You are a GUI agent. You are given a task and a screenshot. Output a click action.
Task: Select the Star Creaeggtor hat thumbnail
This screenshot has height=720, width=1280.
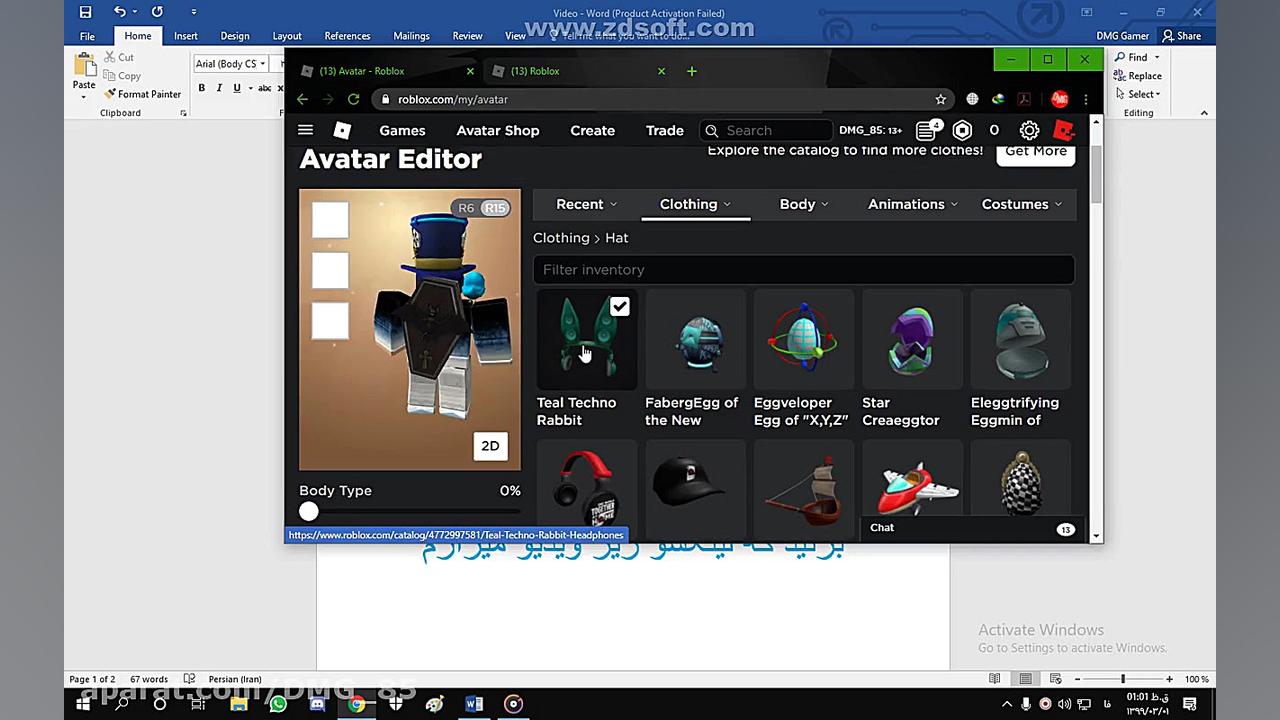click(x=912, y=340)
